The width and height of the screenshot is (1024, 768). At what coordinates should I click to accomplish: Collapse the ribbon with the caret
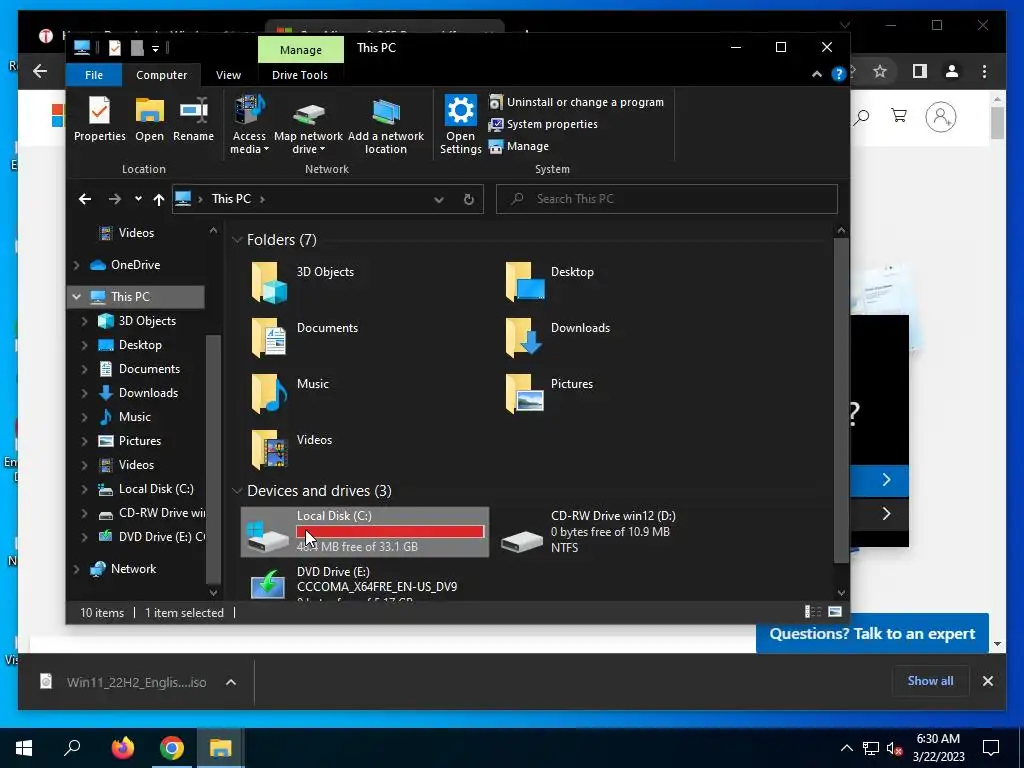816,74
